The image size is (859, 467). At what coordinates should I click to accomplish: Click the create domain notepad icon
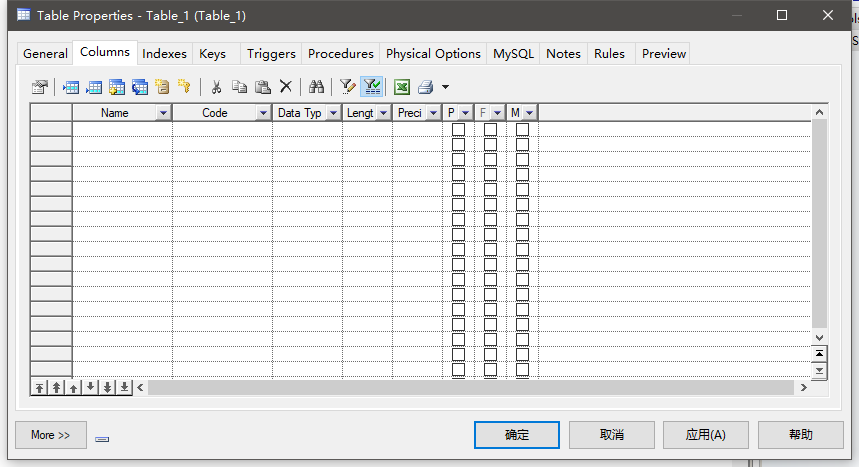[162, 87]
